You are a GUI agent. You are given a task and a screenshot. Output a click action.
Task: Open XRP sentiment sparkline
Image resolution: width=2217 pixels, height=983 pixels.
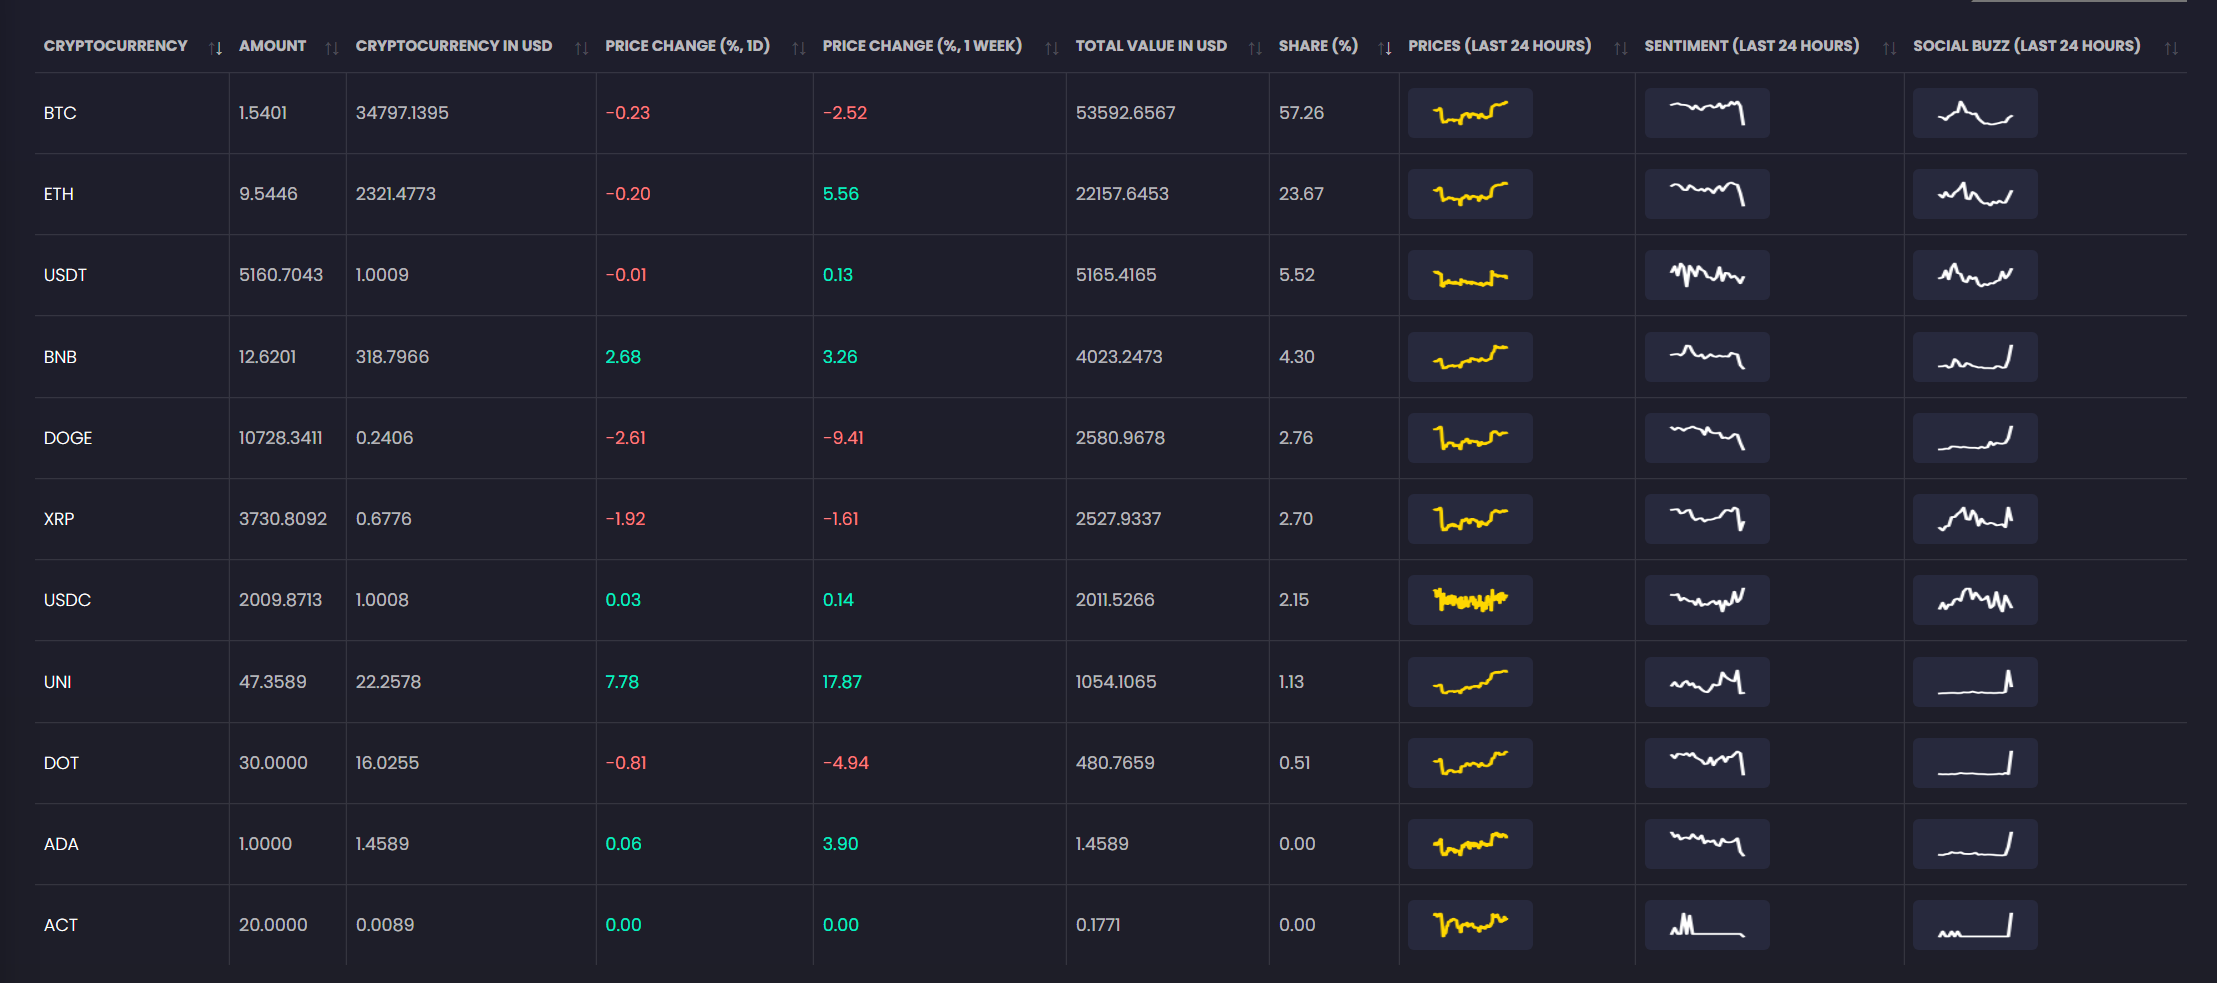pos(1707,519)
